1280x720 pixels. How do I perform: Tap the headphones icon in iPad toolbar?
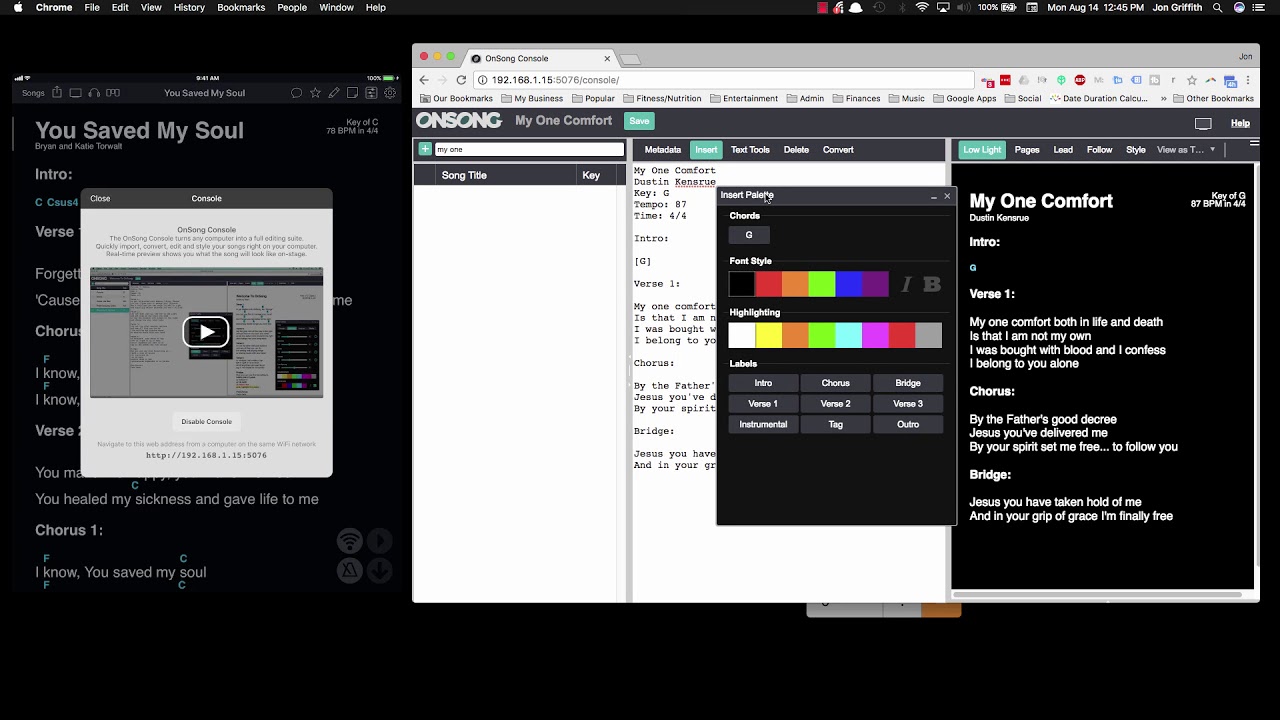click(x=94, y=93)
